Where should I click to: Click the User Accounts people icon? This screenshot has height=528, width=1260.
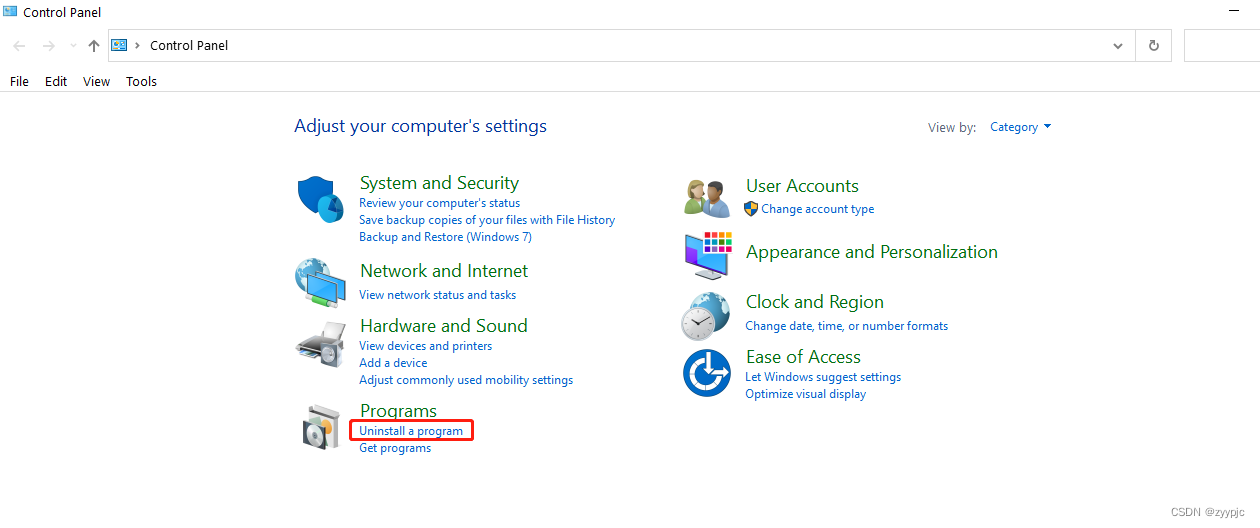[707, 198]
